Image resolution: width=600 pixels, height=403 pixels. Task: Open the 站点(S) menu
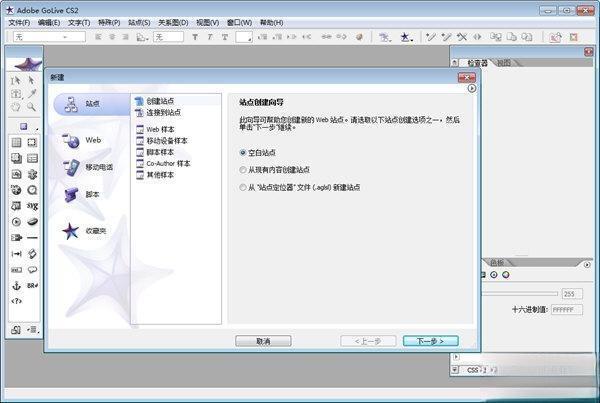139,23
